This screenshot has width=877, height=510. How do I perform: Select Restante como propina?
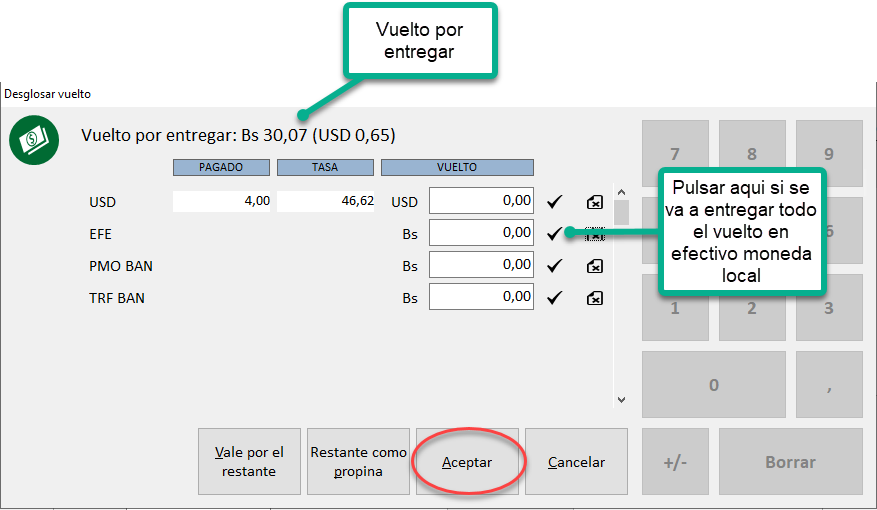point(358,462)
